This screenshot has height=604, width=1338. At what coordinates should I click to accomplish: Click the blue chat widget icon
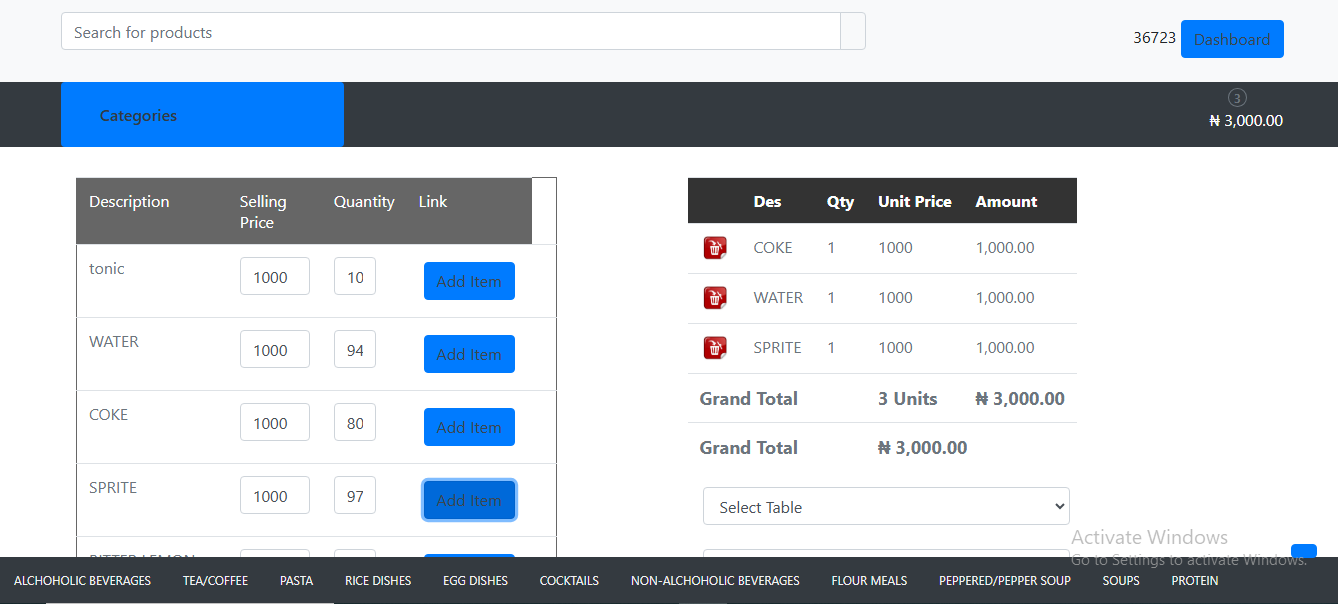coord(1303,551)
